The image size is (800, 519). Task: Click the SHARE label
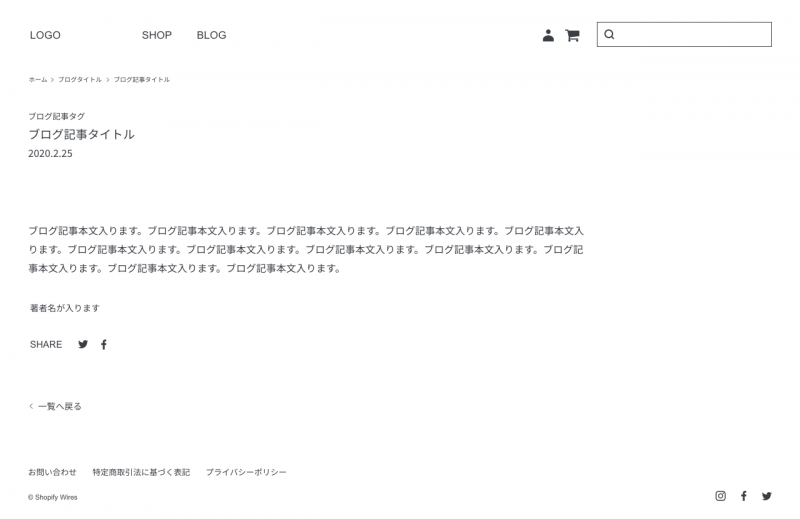(46, 344)
